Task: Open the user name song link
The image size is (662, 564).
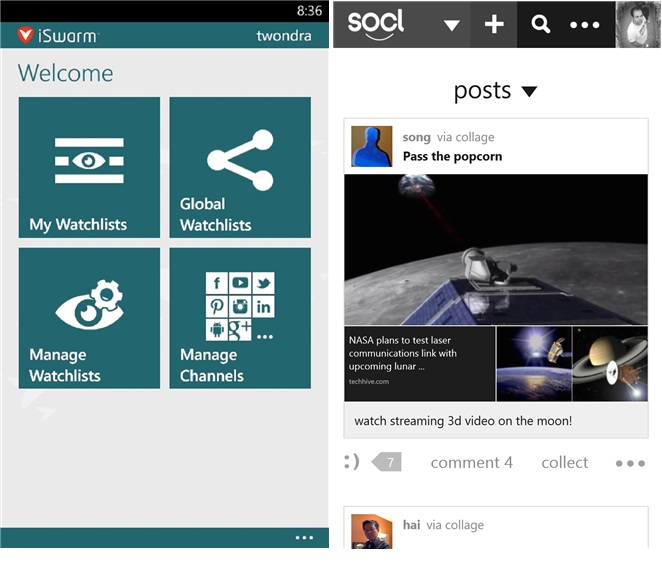Action: 416,137
